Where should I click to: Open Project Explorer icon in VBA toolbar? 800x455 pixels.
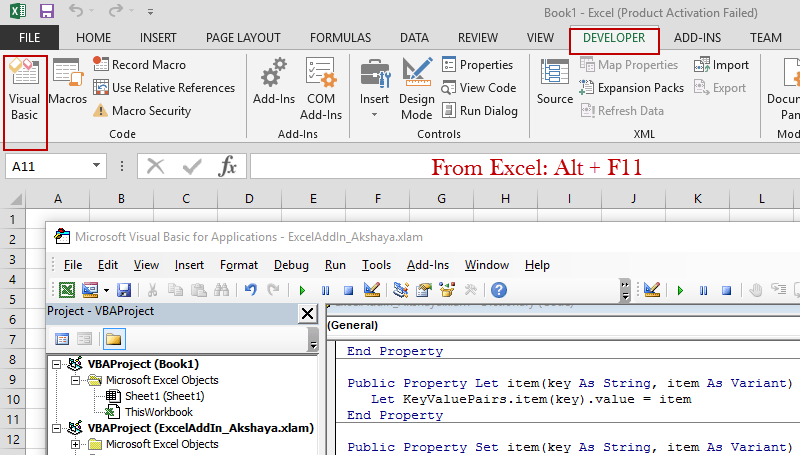pyautogui.click(x=401, y=290)
